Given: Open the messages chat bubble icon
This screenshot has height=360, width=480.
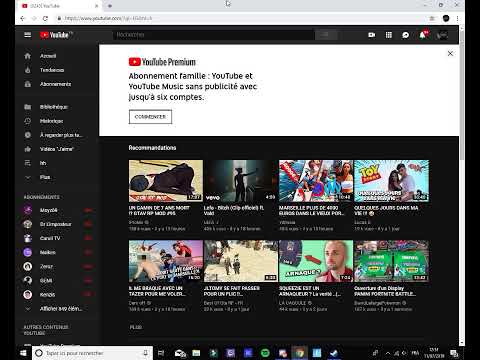Looking at the screenshot, I should coord(405,35).
